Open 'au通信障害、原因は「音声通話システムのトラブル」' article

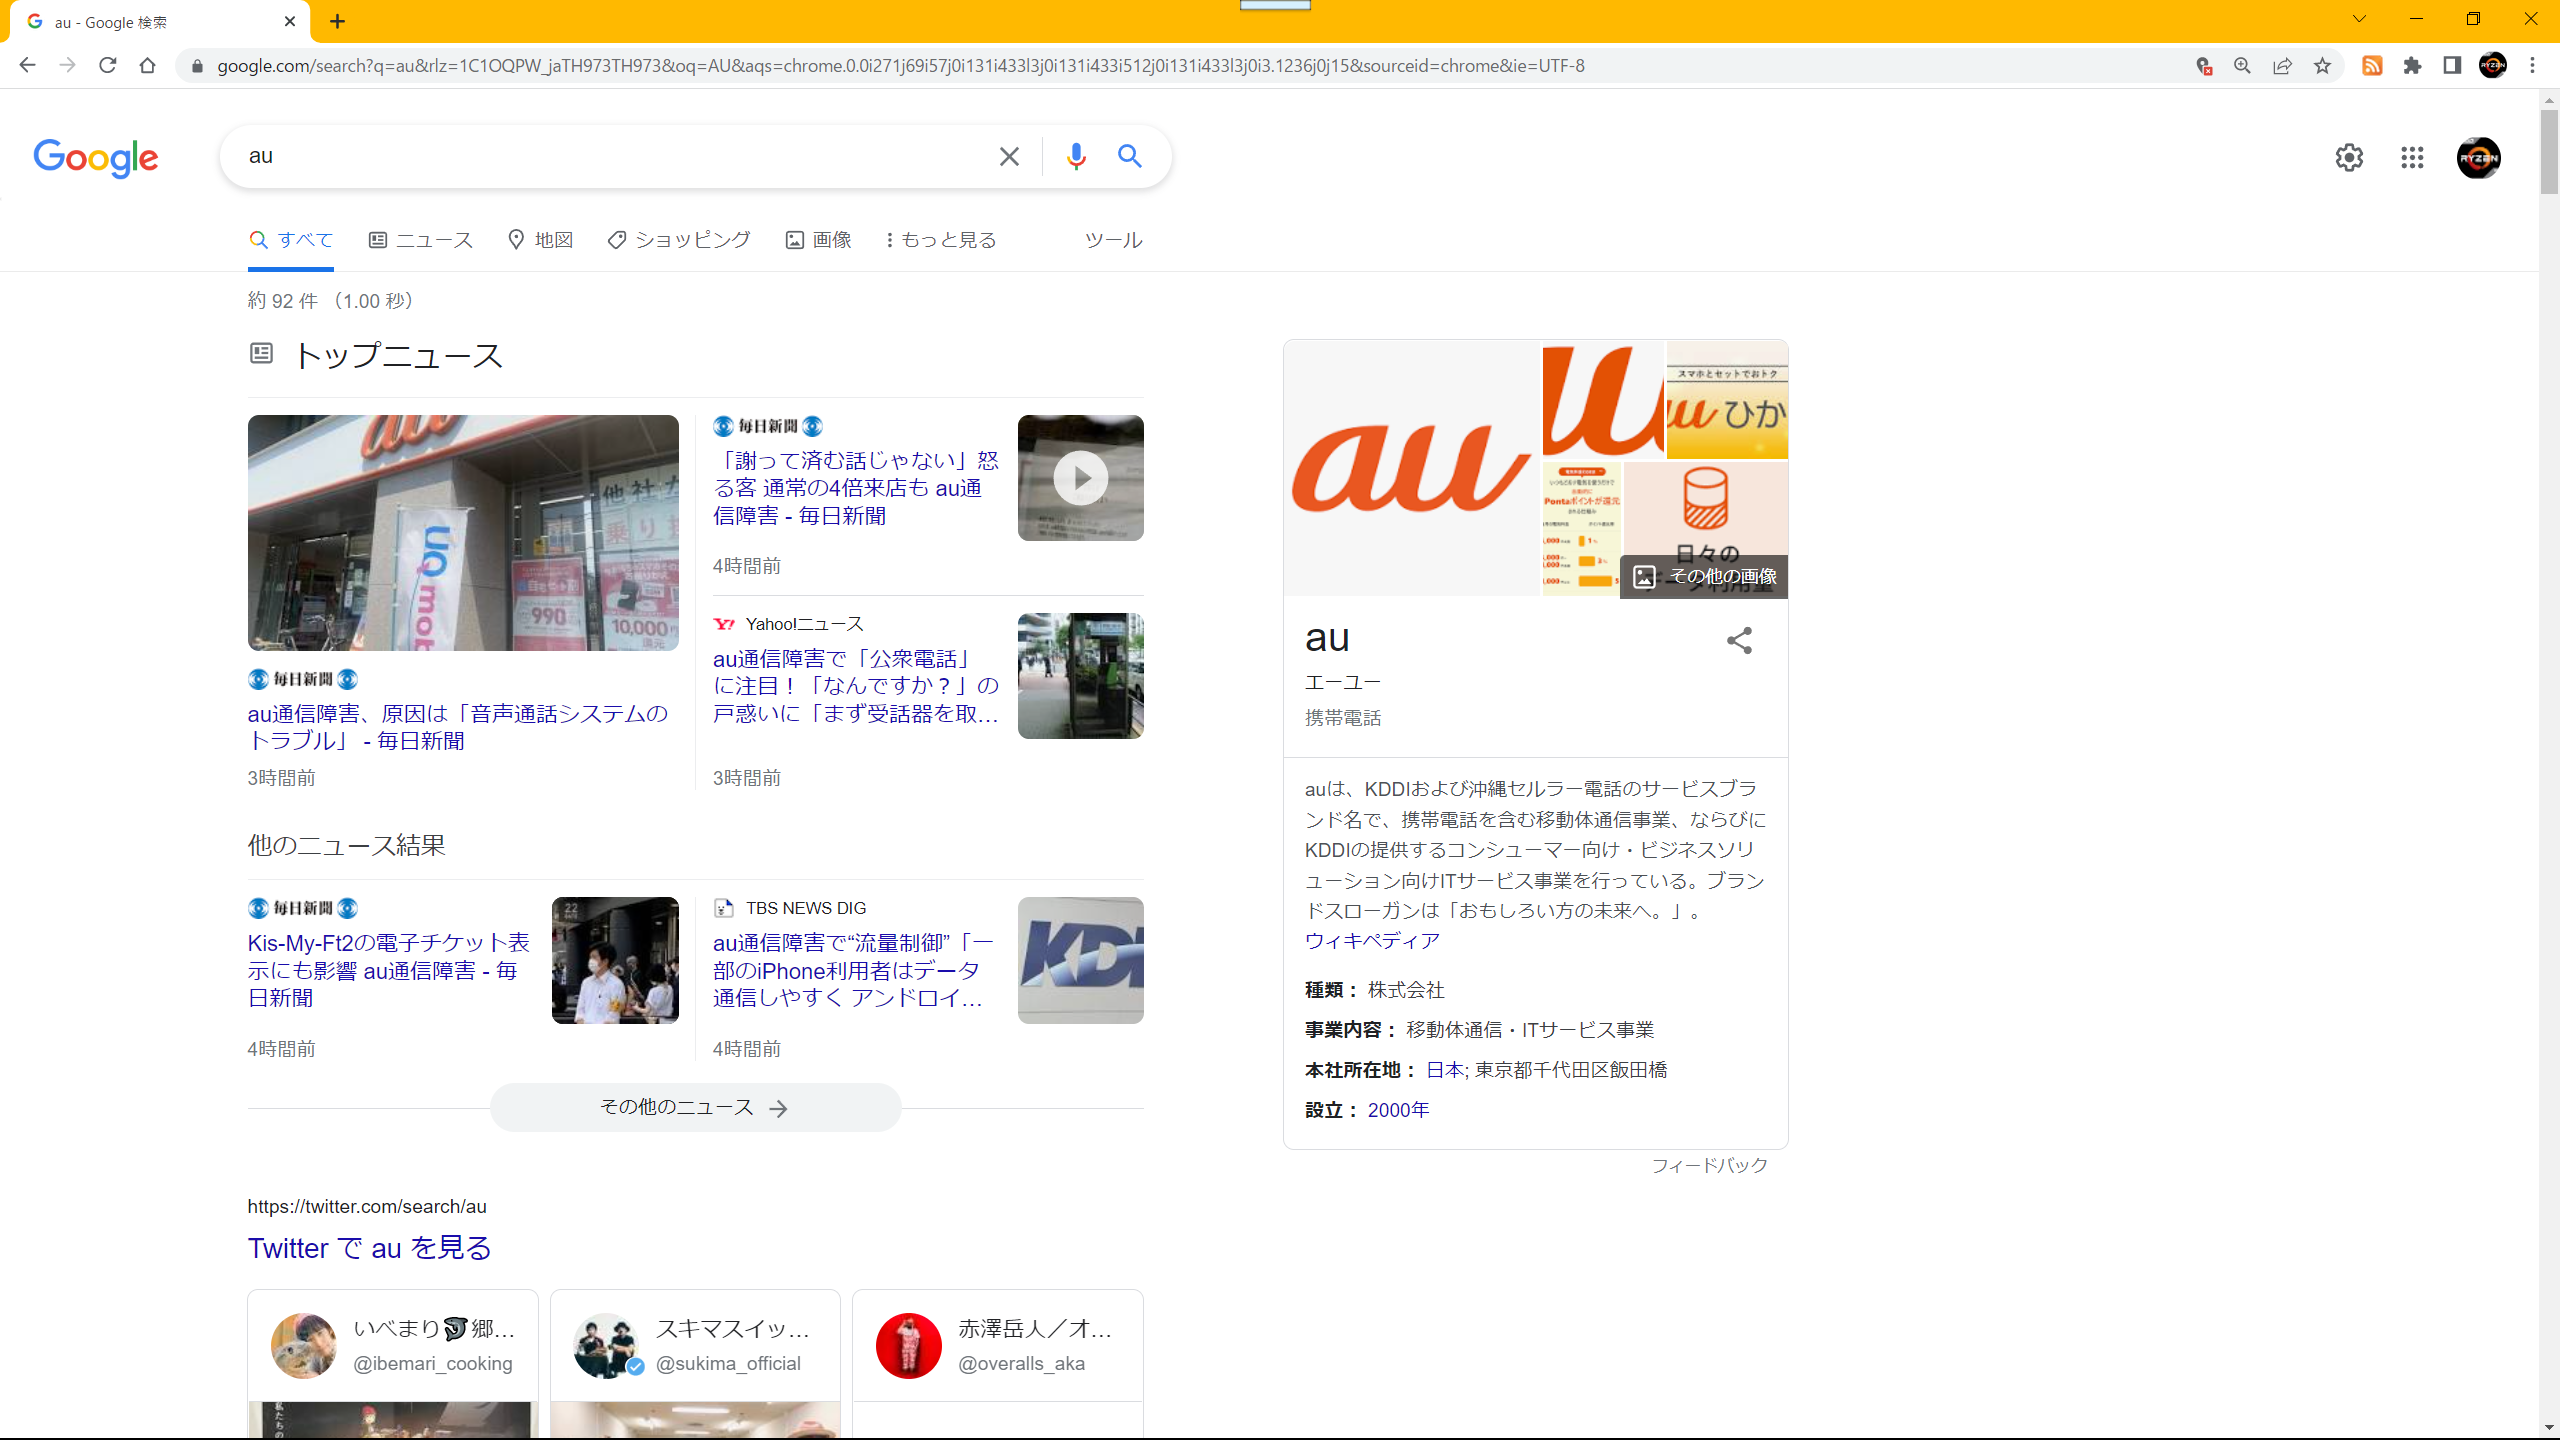point(458,727)
